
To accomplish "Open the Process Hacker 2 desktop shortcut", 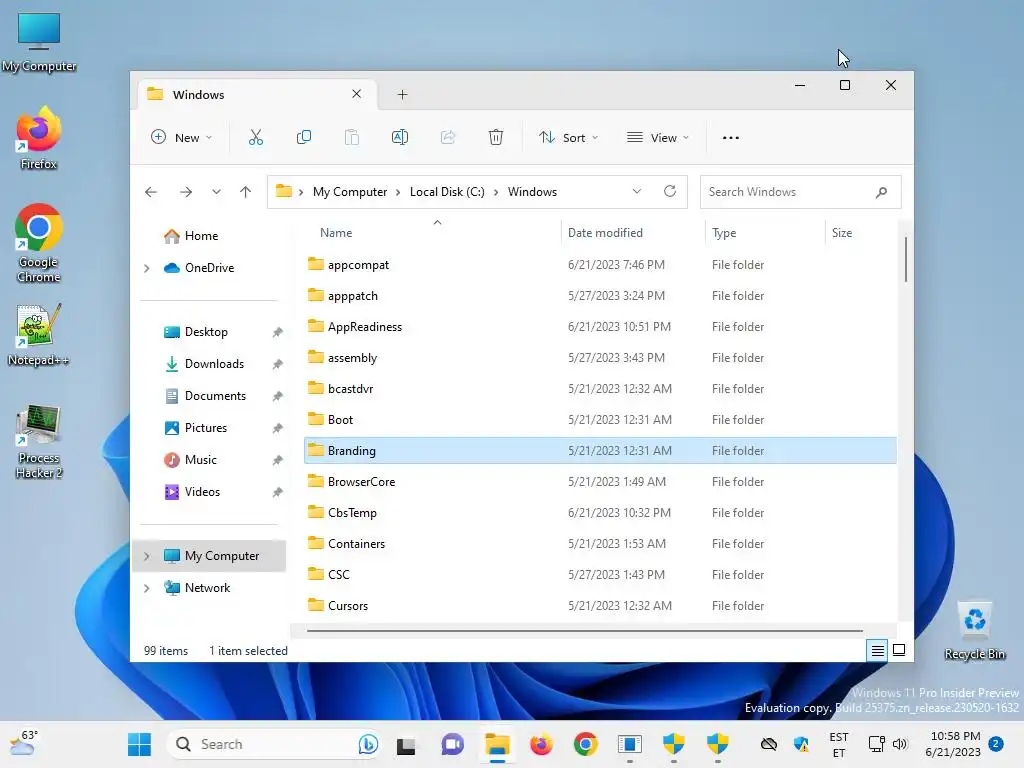I will point(39,441).
